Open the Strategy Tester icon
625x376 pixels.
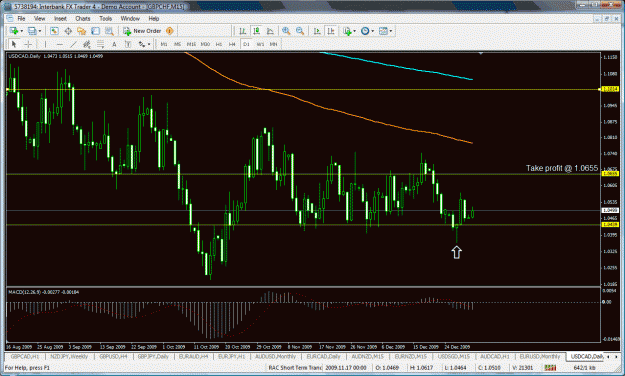coord(109,31)
